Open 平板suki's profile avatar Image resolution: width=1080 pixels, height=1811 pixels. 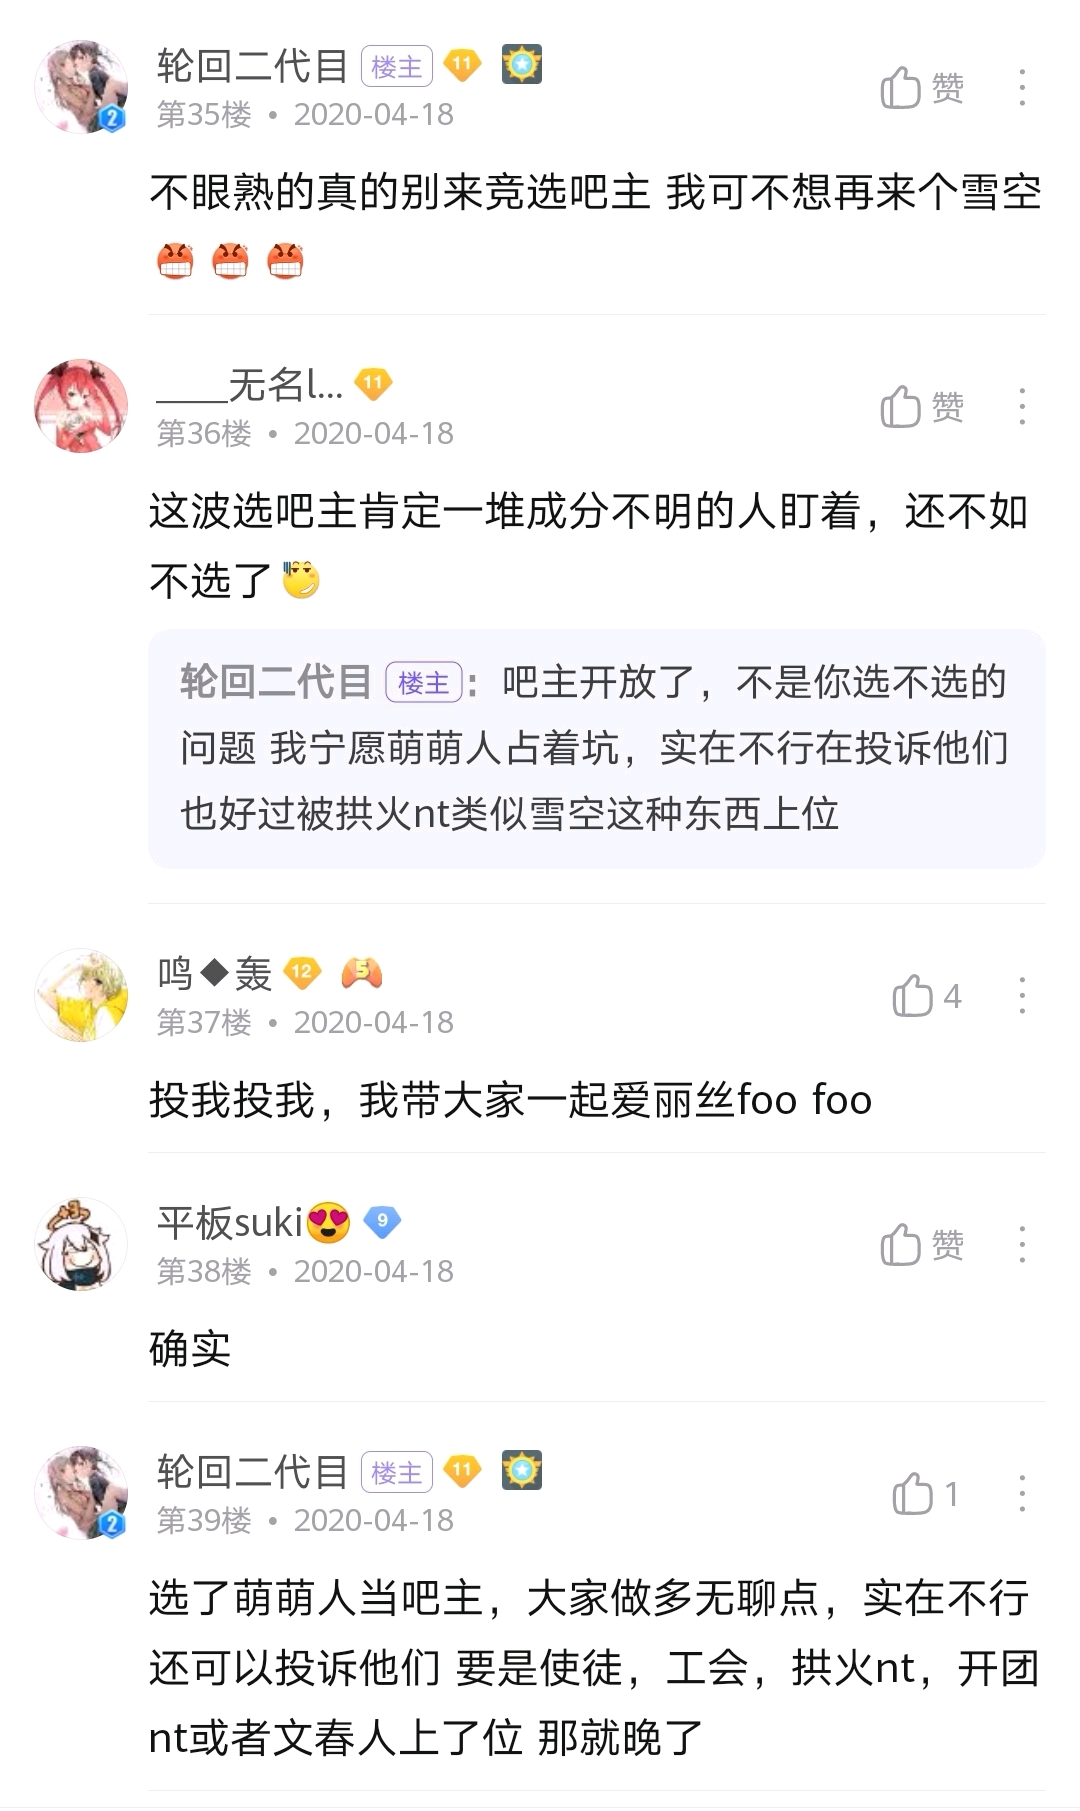(81, 1244)
